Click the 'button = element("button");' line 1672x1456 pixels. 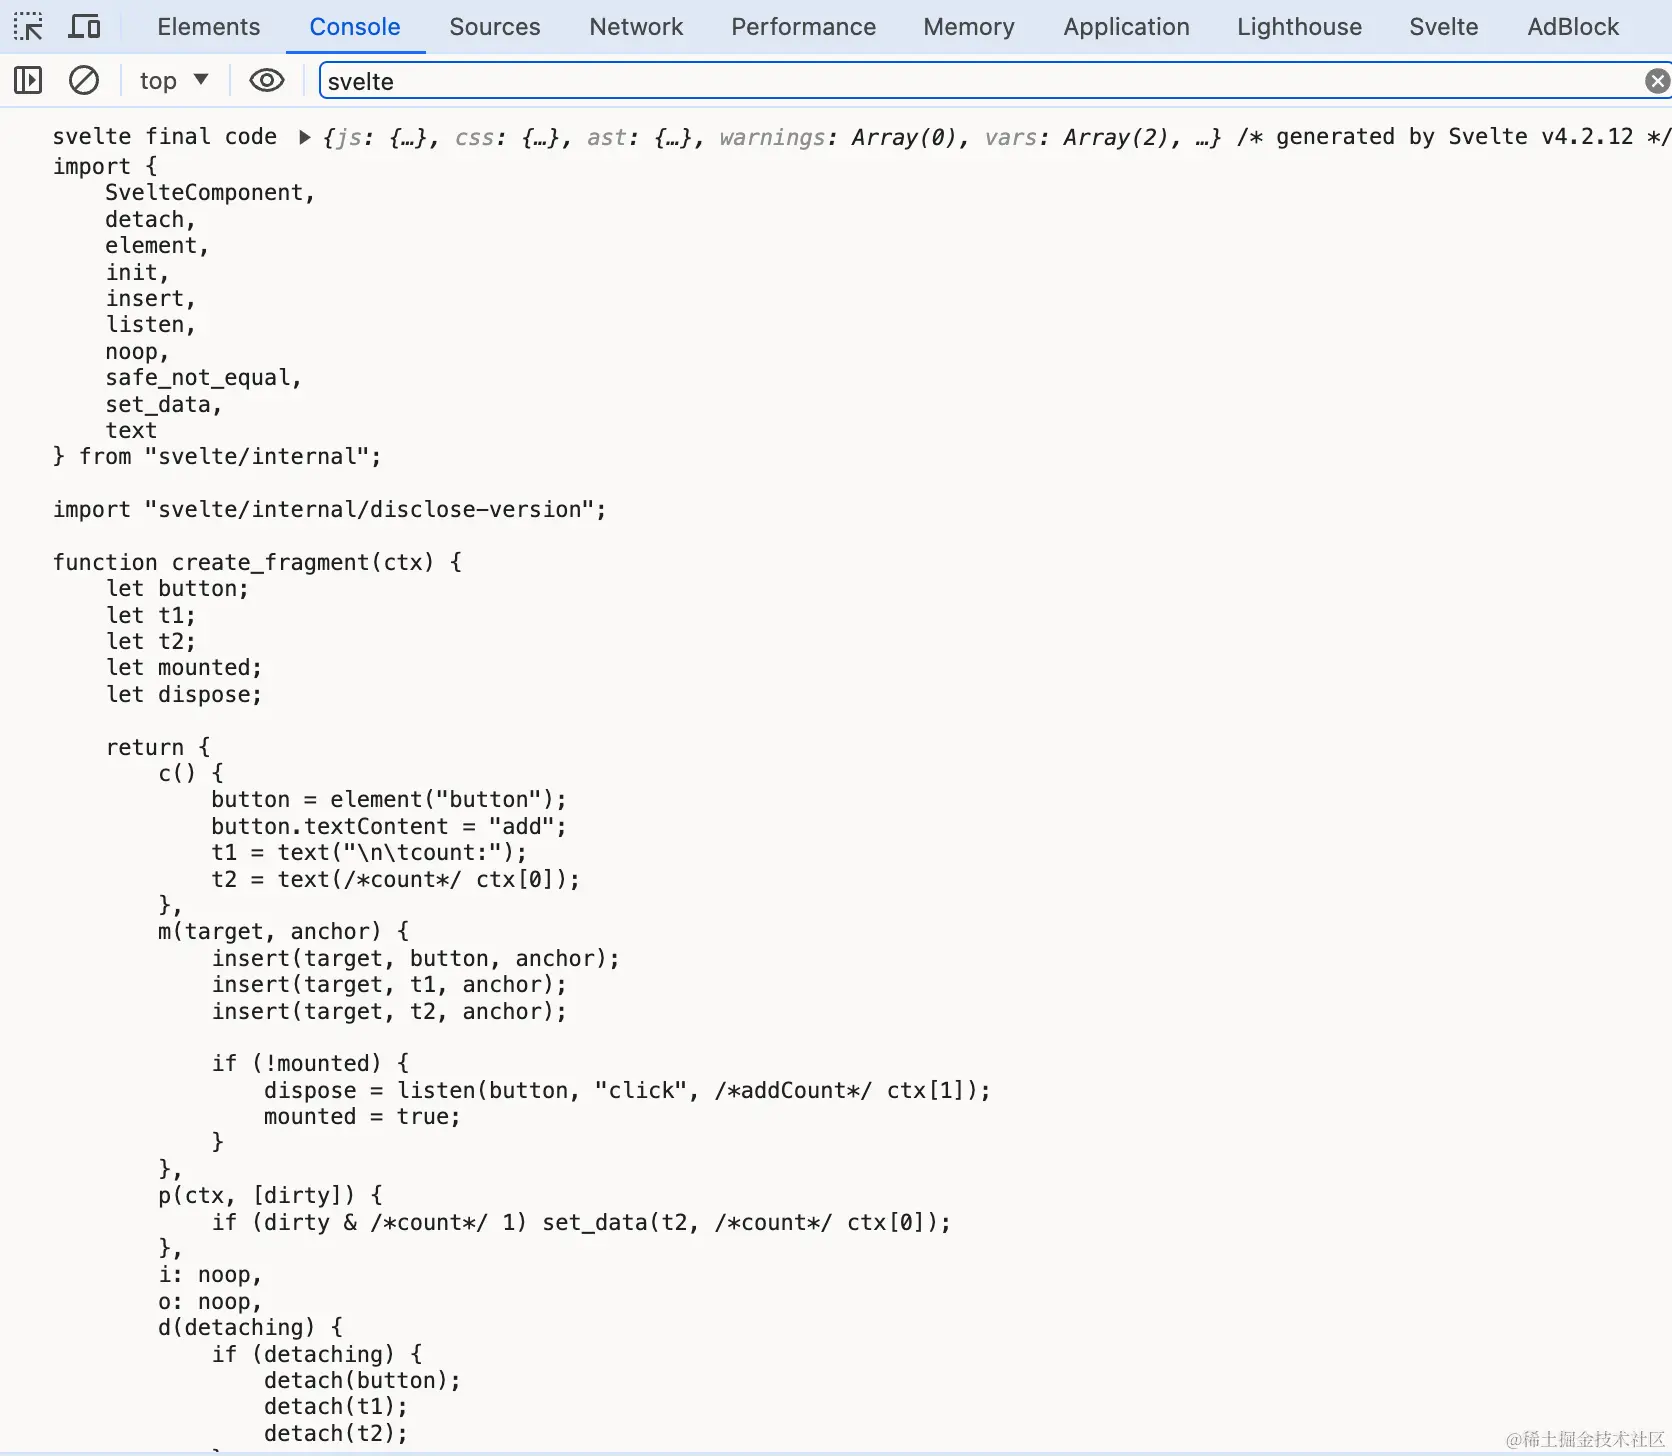pyautogui.click(x=389, y=799)
